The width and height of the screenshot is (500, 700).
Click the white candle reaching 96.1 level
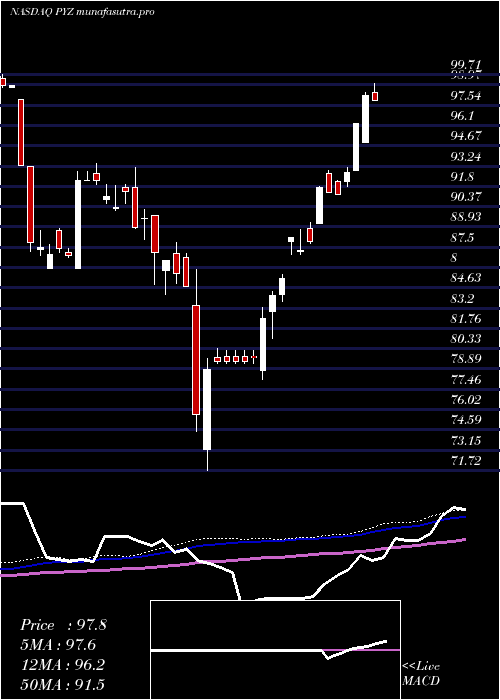click(356, 147)
